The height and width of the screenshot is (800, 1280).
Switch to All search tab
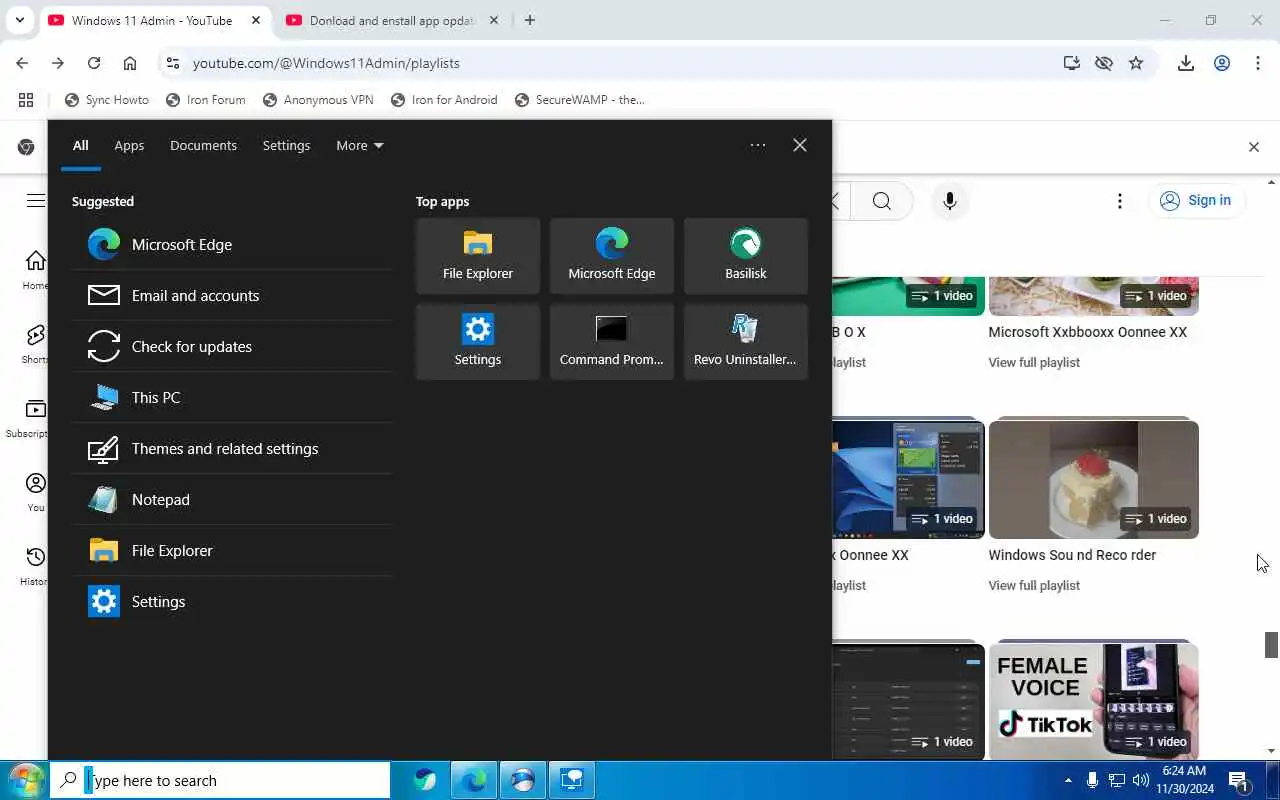[x=80, y=145]
